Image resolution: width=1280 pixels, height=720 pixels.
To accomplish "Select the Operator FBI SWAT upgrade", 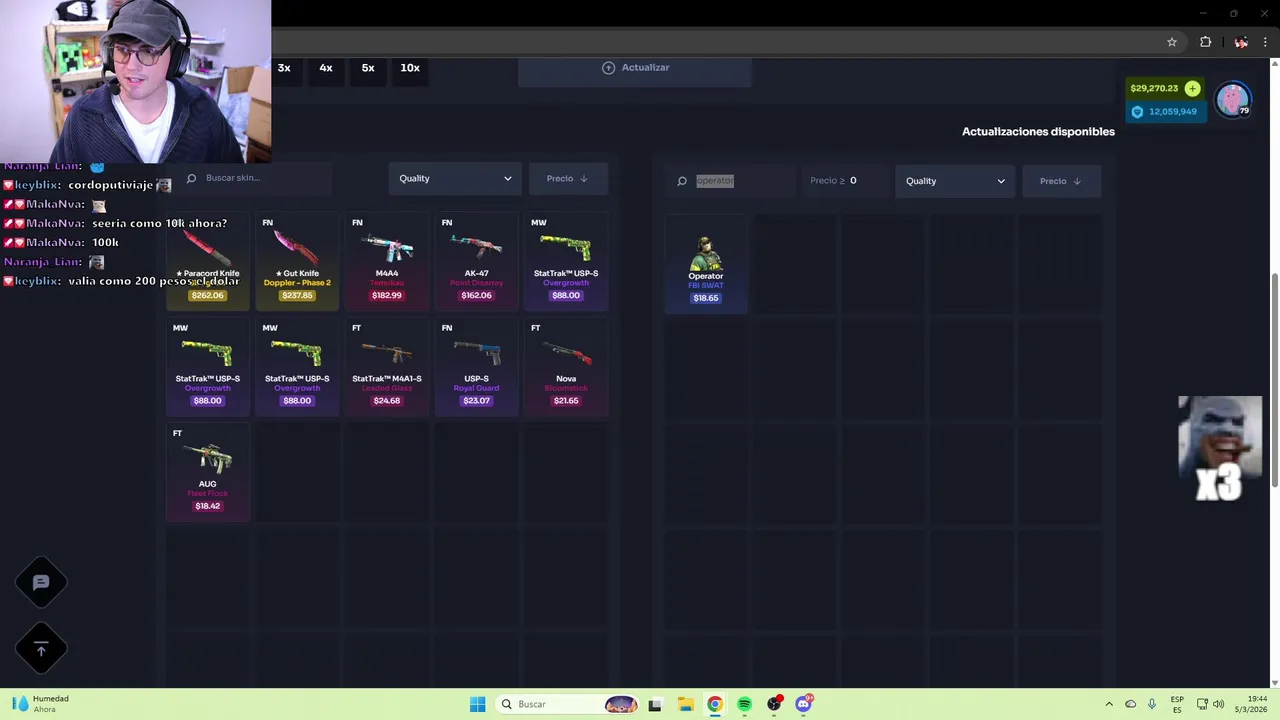I will tap(706, 266).
